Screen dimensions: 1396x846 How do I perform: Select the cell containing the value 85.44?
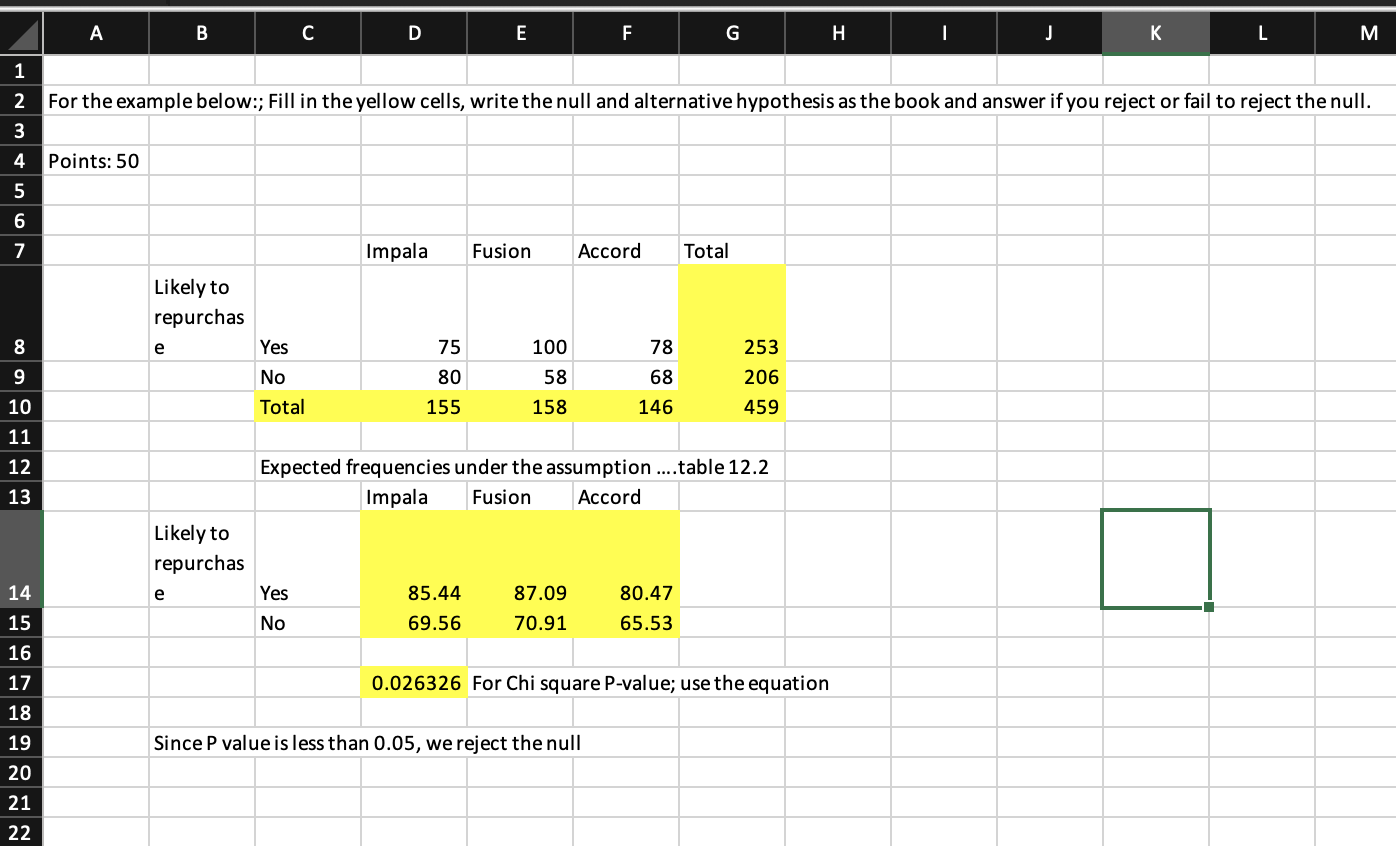pyautogui.click(x=413, y=593)
